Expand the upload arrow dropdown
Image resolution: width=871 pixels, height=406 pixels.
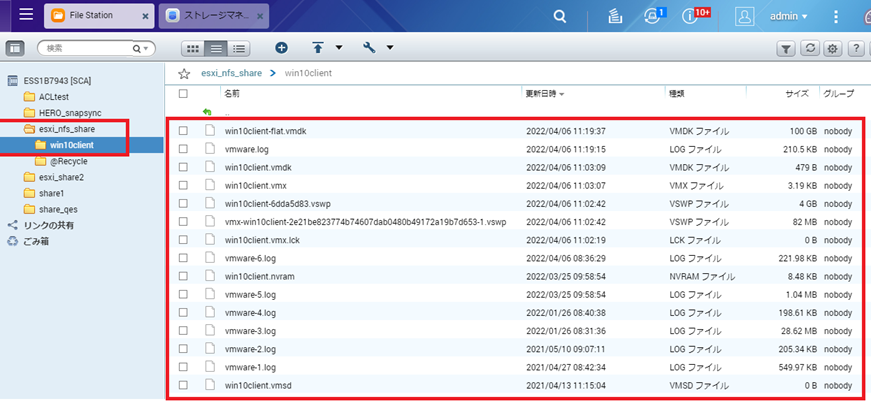(339, 48)
